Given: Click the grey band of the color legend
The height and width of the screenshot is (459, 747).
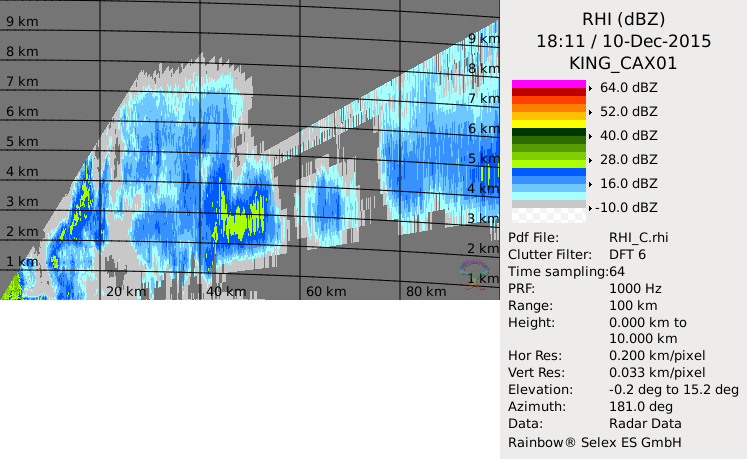Looking at the screenshot, I should (x=549, y=204).
